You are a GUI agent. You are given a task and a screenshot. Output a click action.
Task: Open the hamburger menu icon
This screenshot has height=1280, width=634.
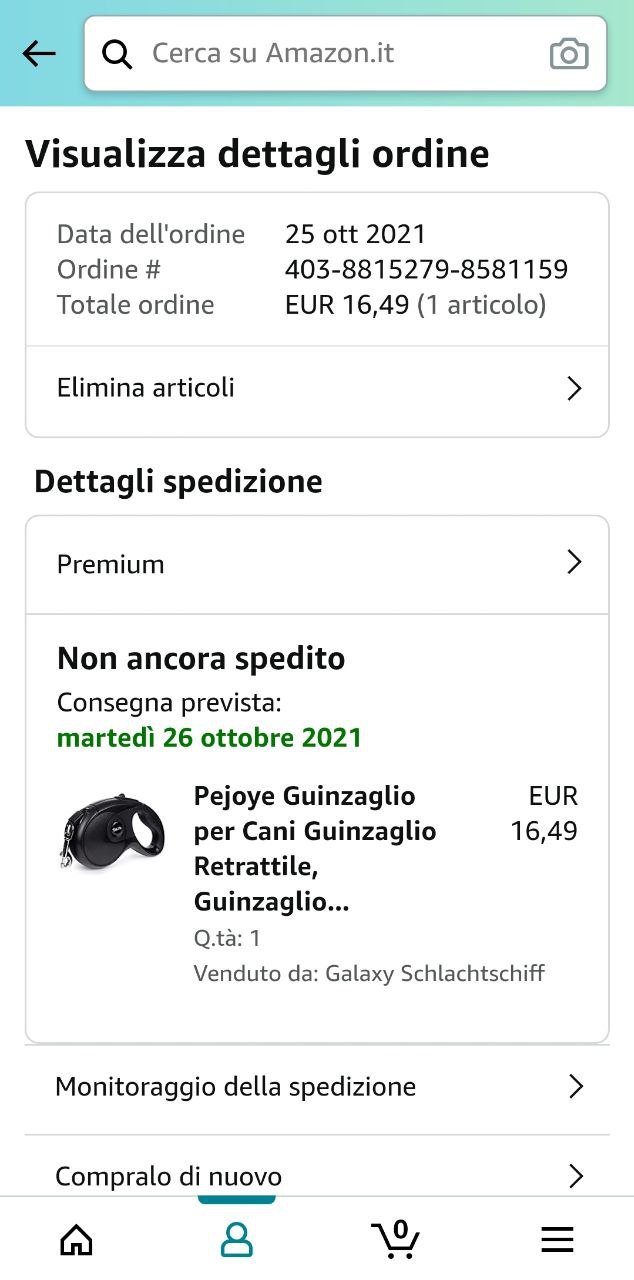coord(557,1239)
